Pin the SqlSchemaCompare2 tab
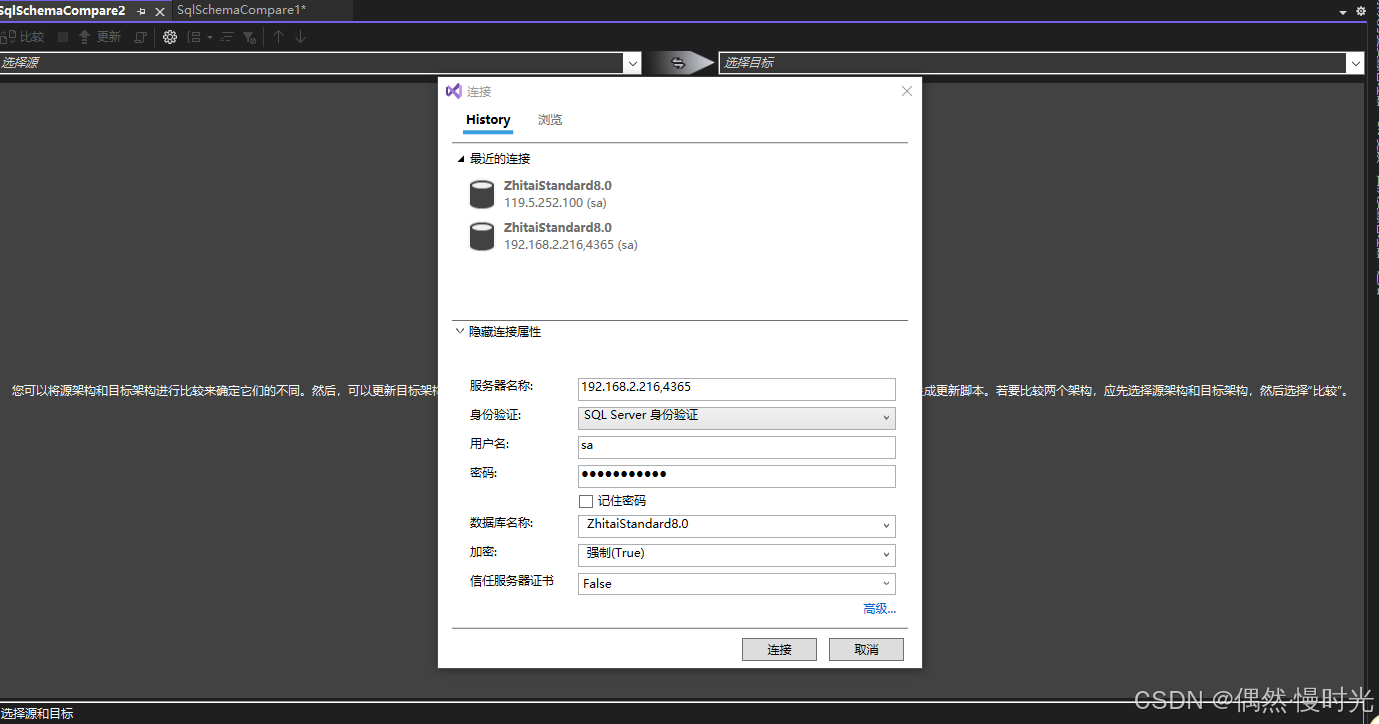This screenshot has width=1379, height=724. (141, 11)
